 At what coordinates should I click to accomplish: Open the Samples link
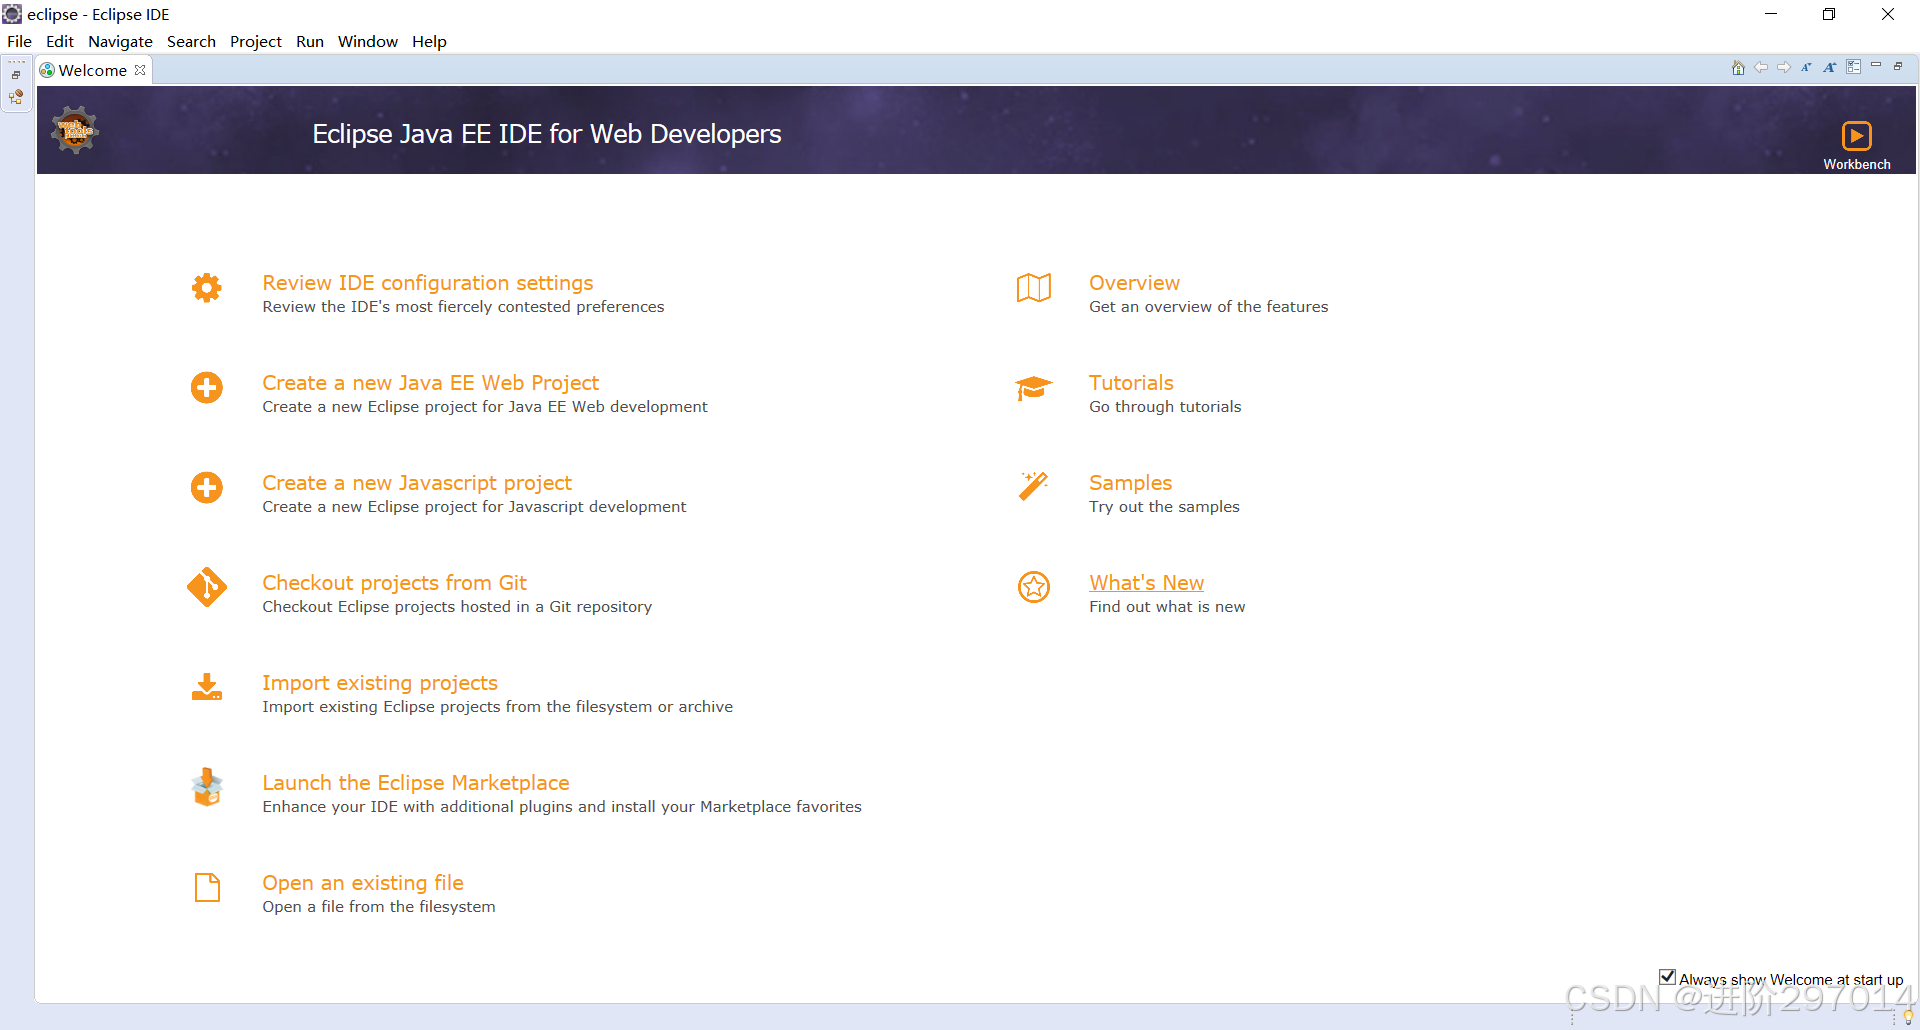(x=1130, y=483)
